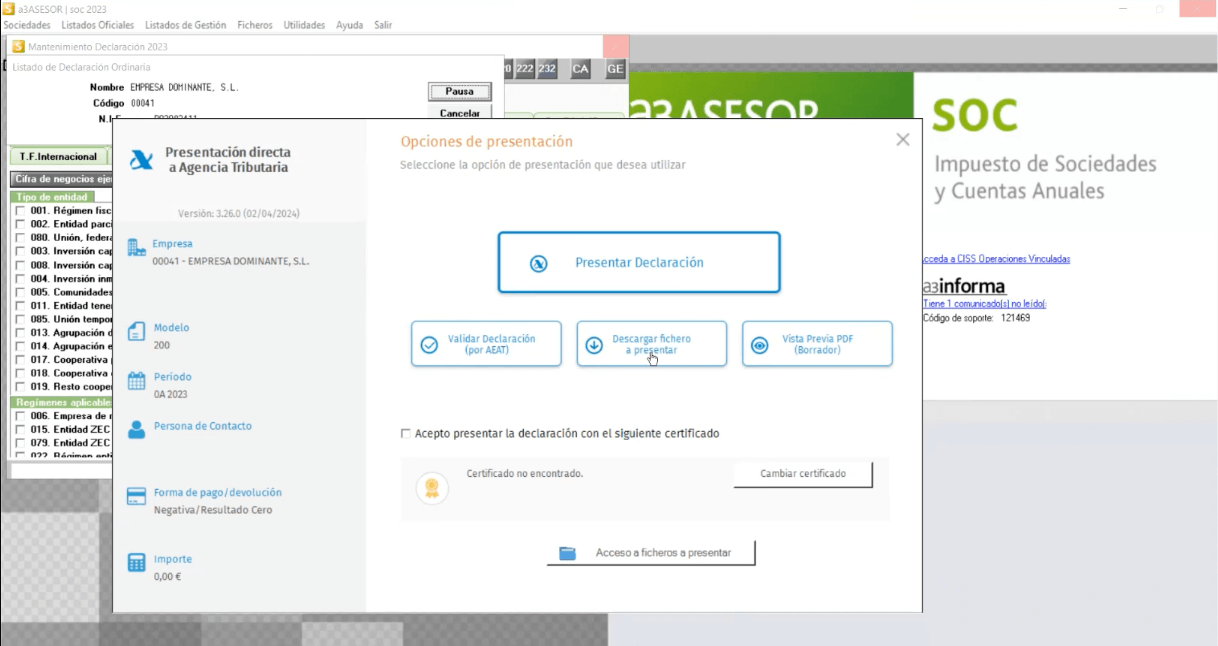Click the Agencia Tributaria logo icon

pyautogui.click(x=142, y=160)
